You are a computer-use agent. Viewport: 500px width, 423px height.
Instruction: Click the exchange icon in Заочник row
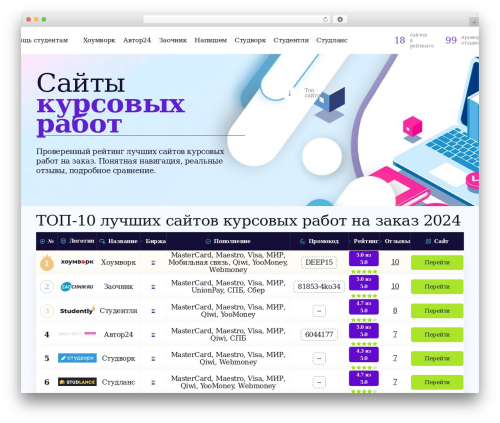click(153, 287)
